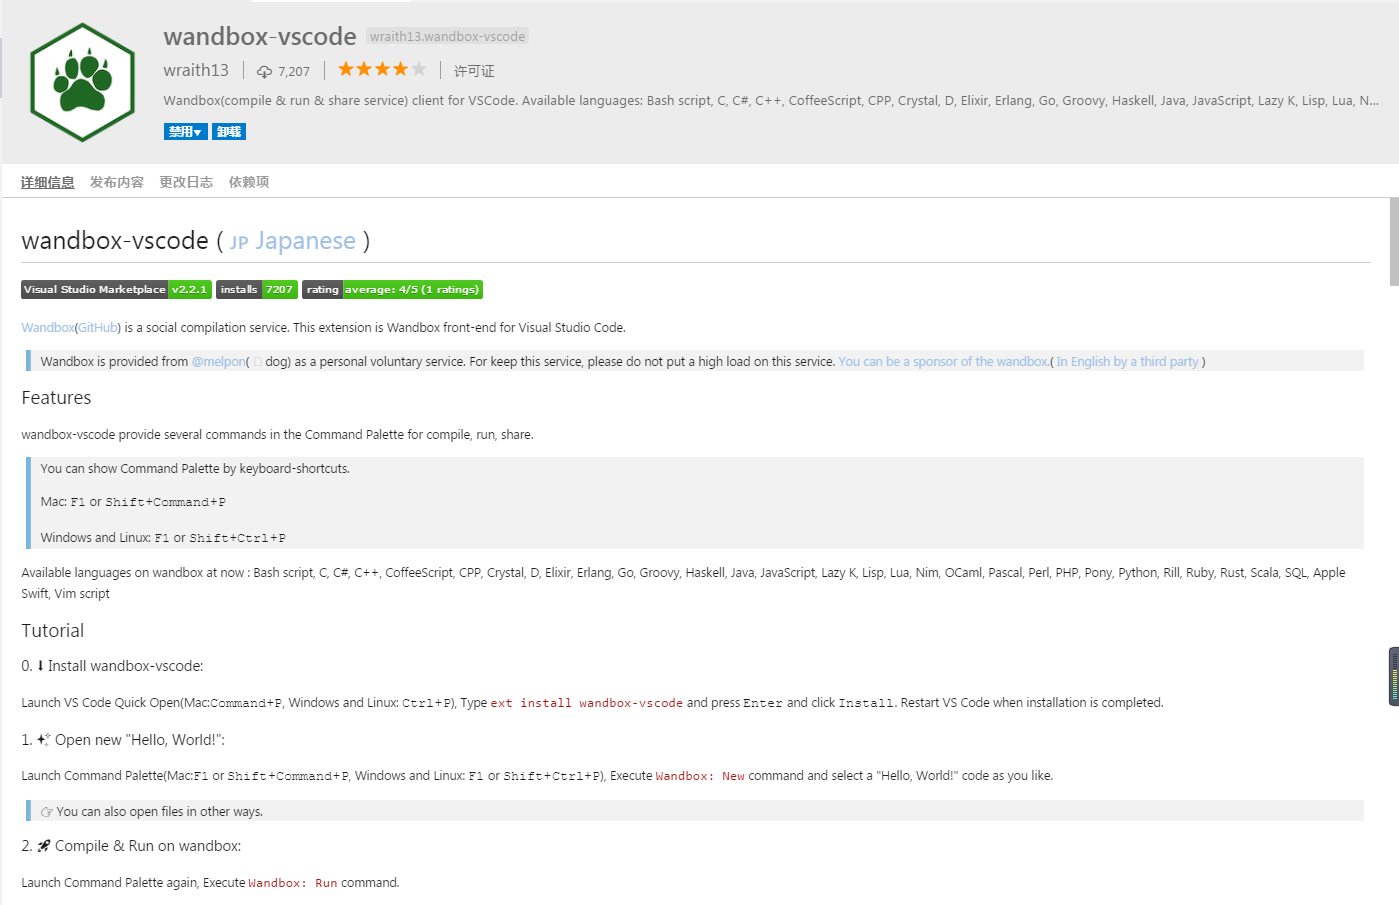
Task: Click the installs 7207 badge
Action: [257, 290]
